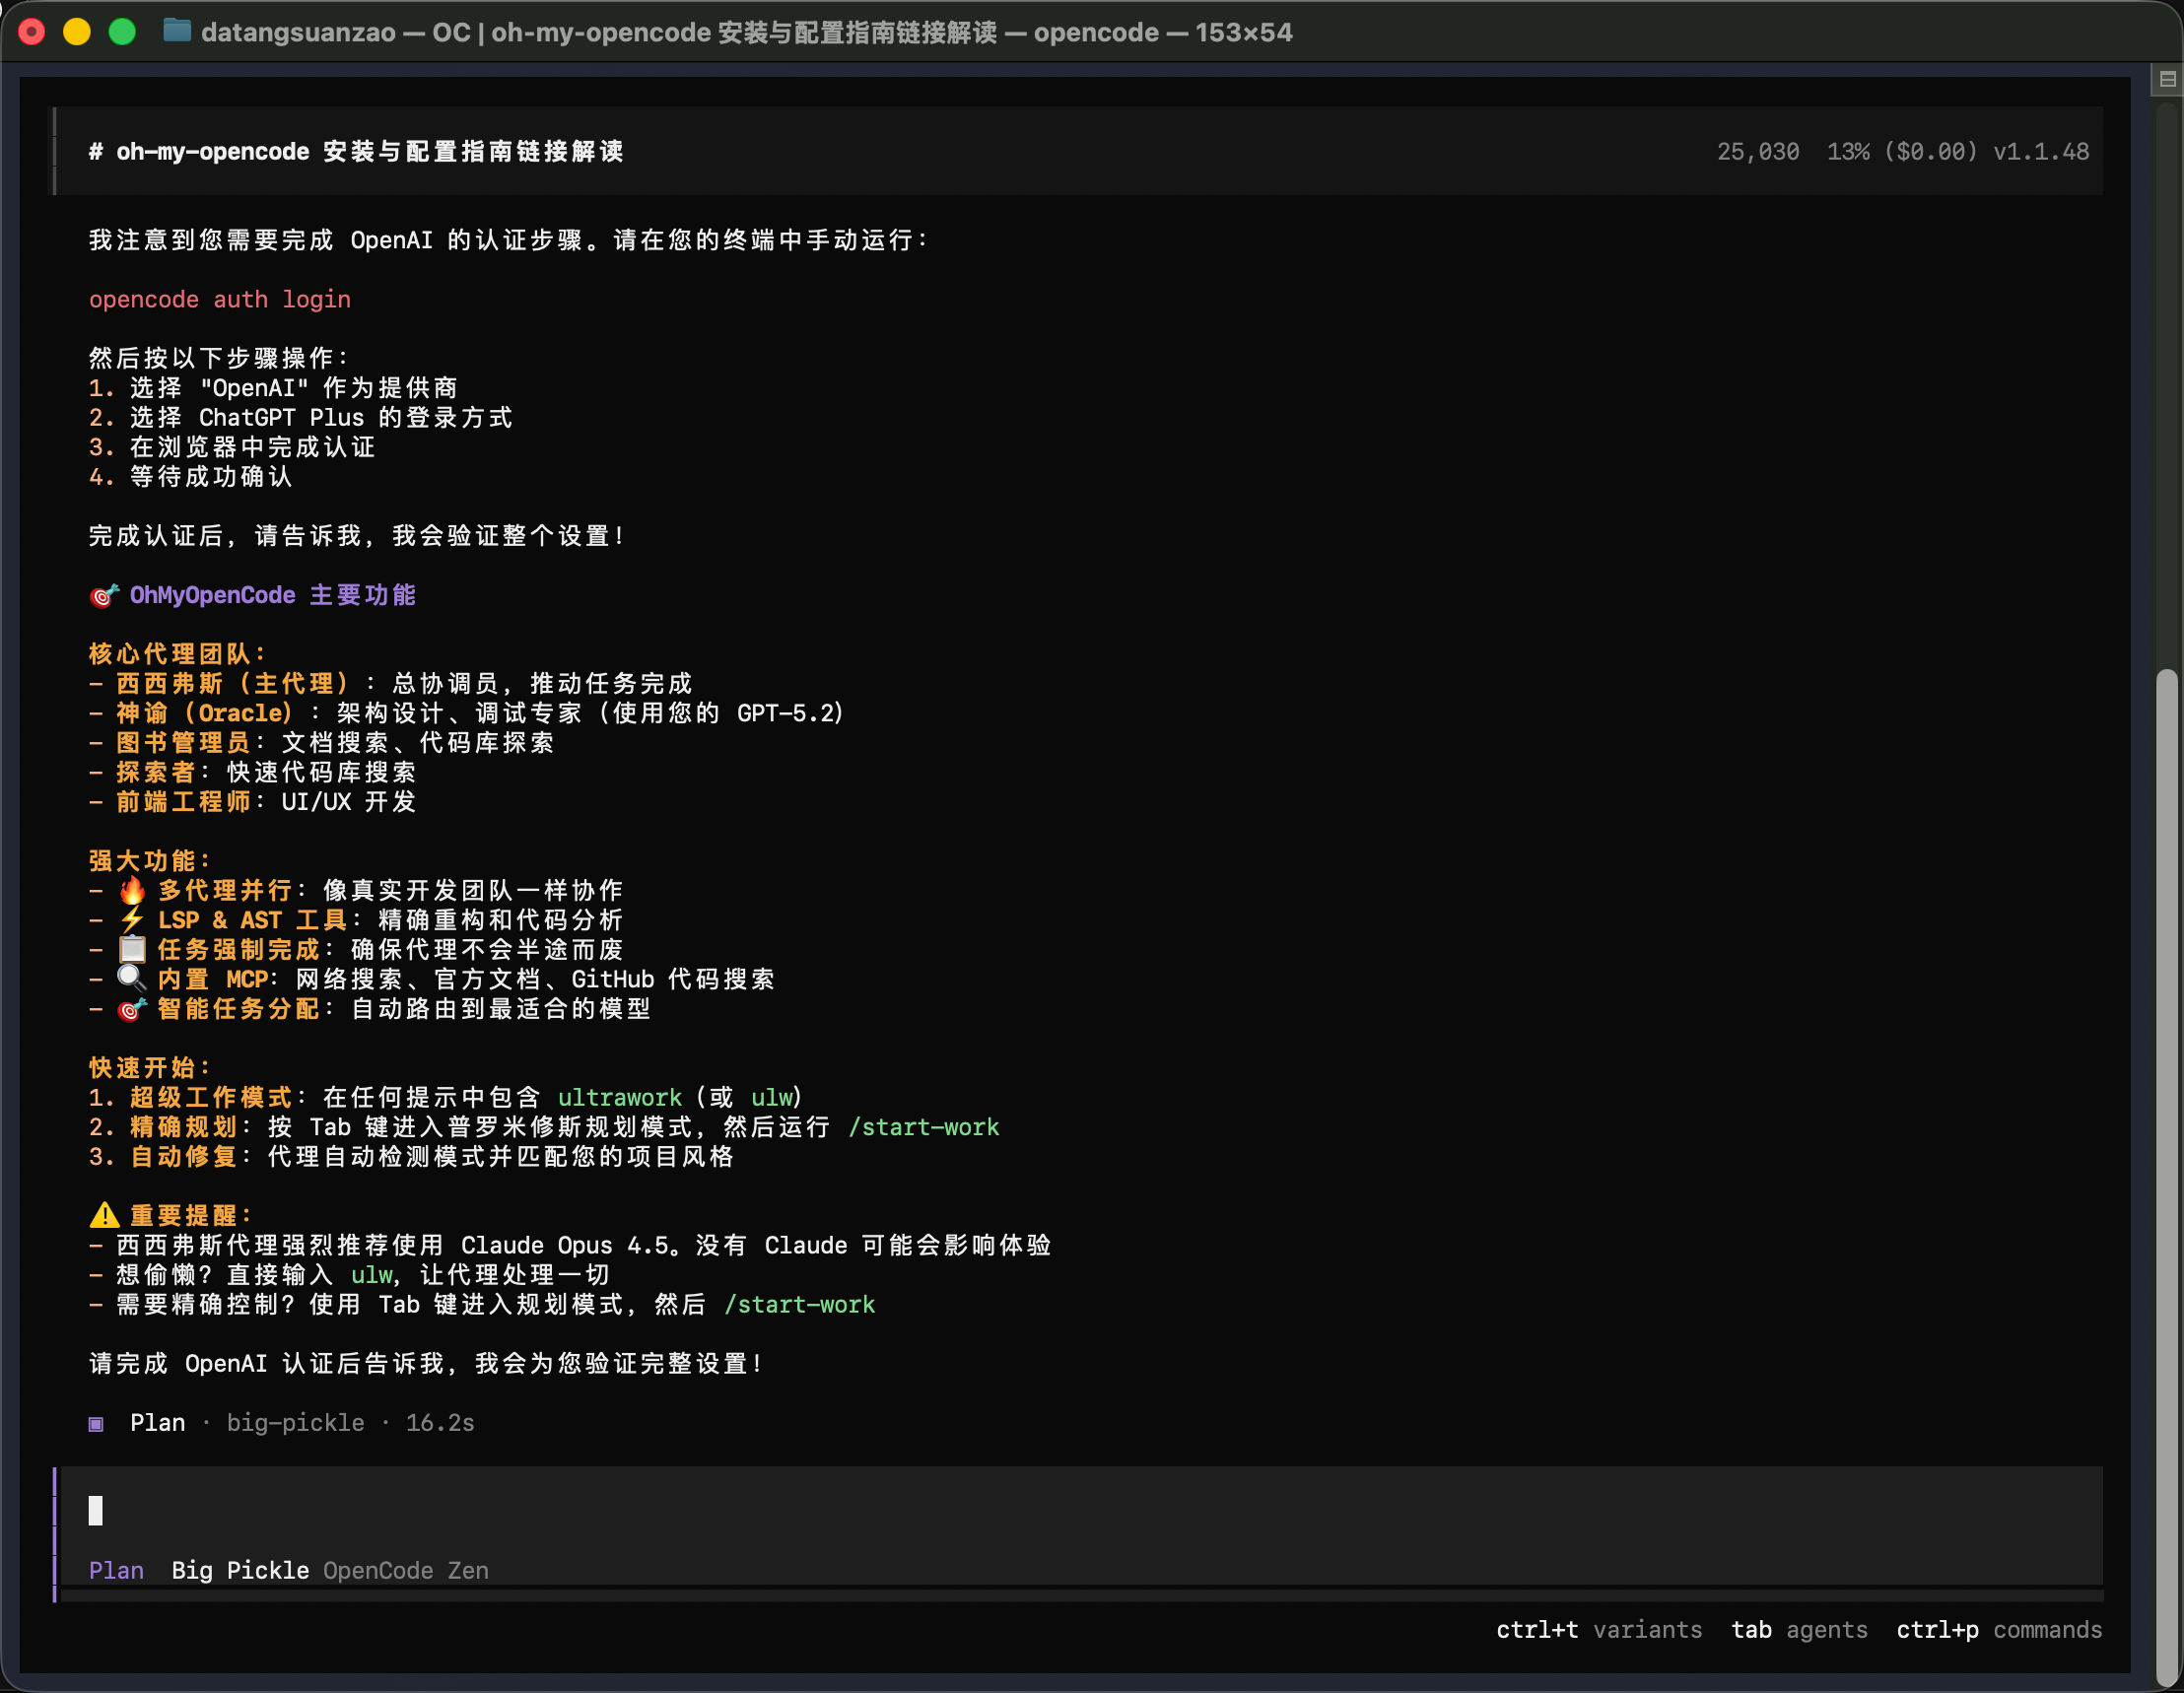Click the ultrawork keyword text
The height and width of the screenshot is (1693, 2184).
tap(619, 1097)
